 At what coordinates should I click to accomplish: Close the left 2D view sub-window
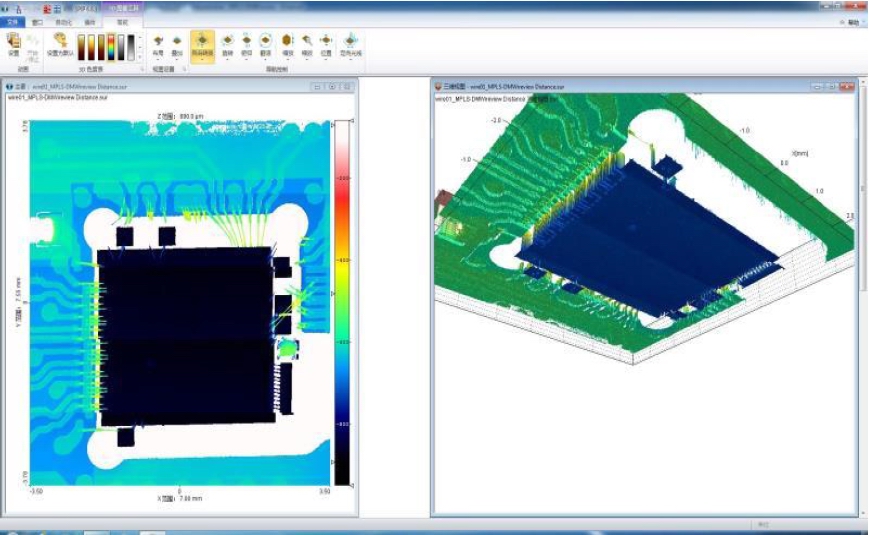coord(347,86)
